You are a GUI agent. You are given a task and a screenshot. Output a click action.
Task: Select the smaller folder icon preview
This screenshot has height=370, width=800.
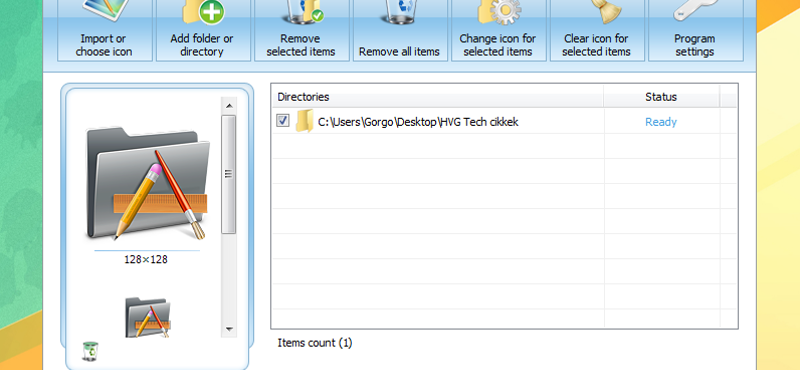147,317
